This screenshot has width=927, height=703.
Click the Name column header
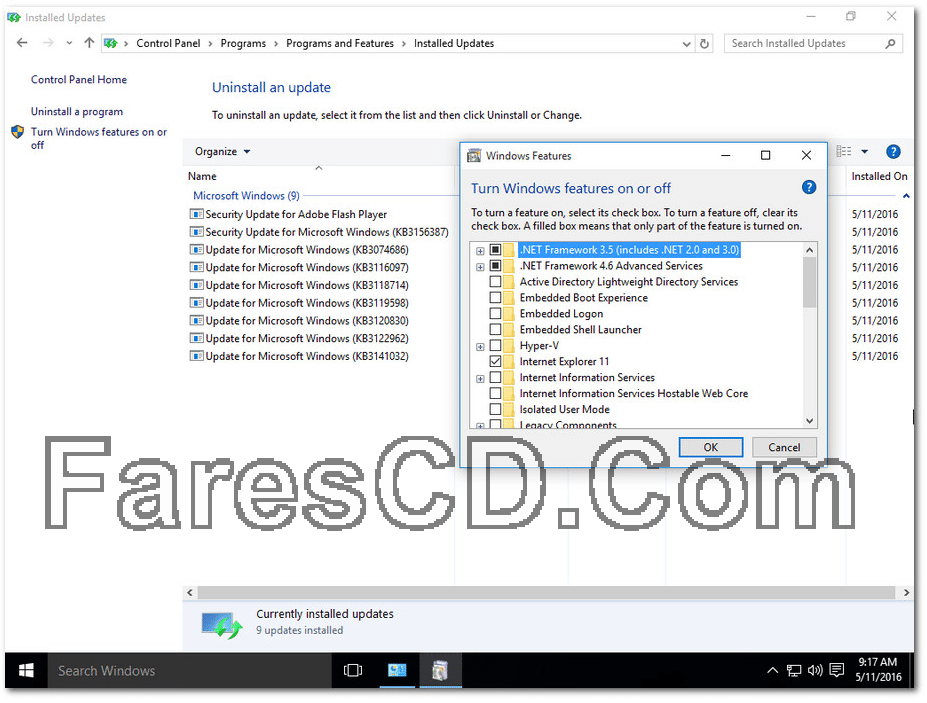202,176
